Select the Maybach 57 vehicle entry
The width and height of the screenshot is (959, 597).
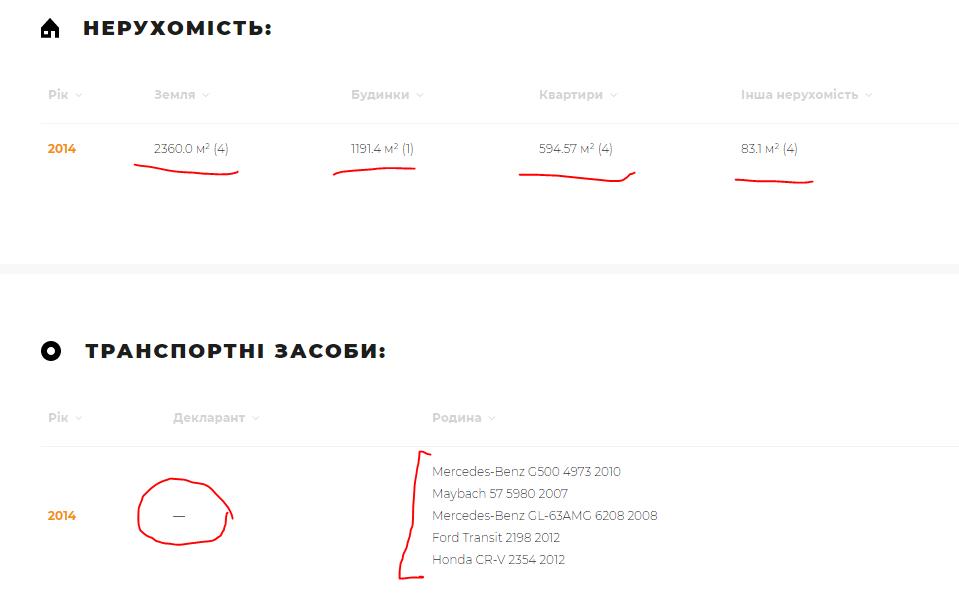500,494
